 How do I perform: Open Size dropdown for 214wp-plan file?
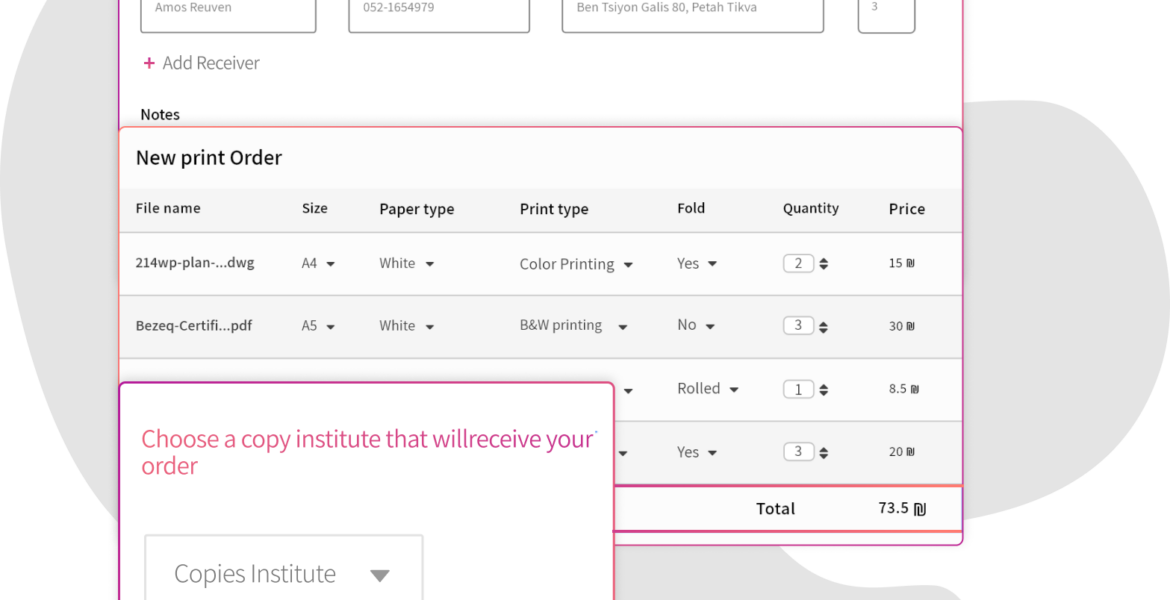(319, 264)
